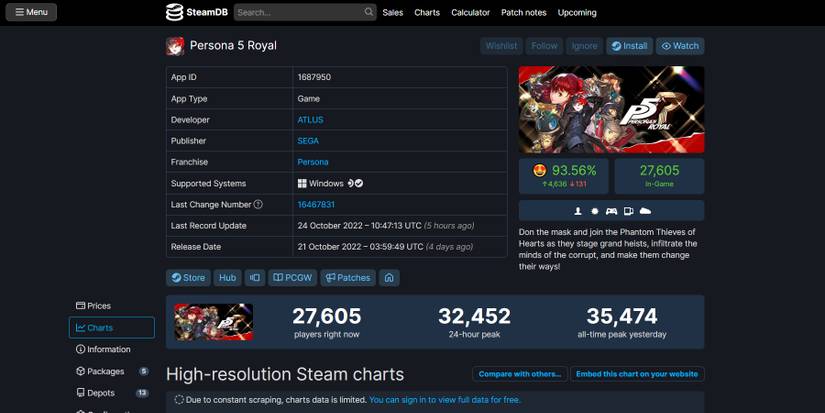
Task: Select the Charts sidebar tab
Action: [112, 328]
